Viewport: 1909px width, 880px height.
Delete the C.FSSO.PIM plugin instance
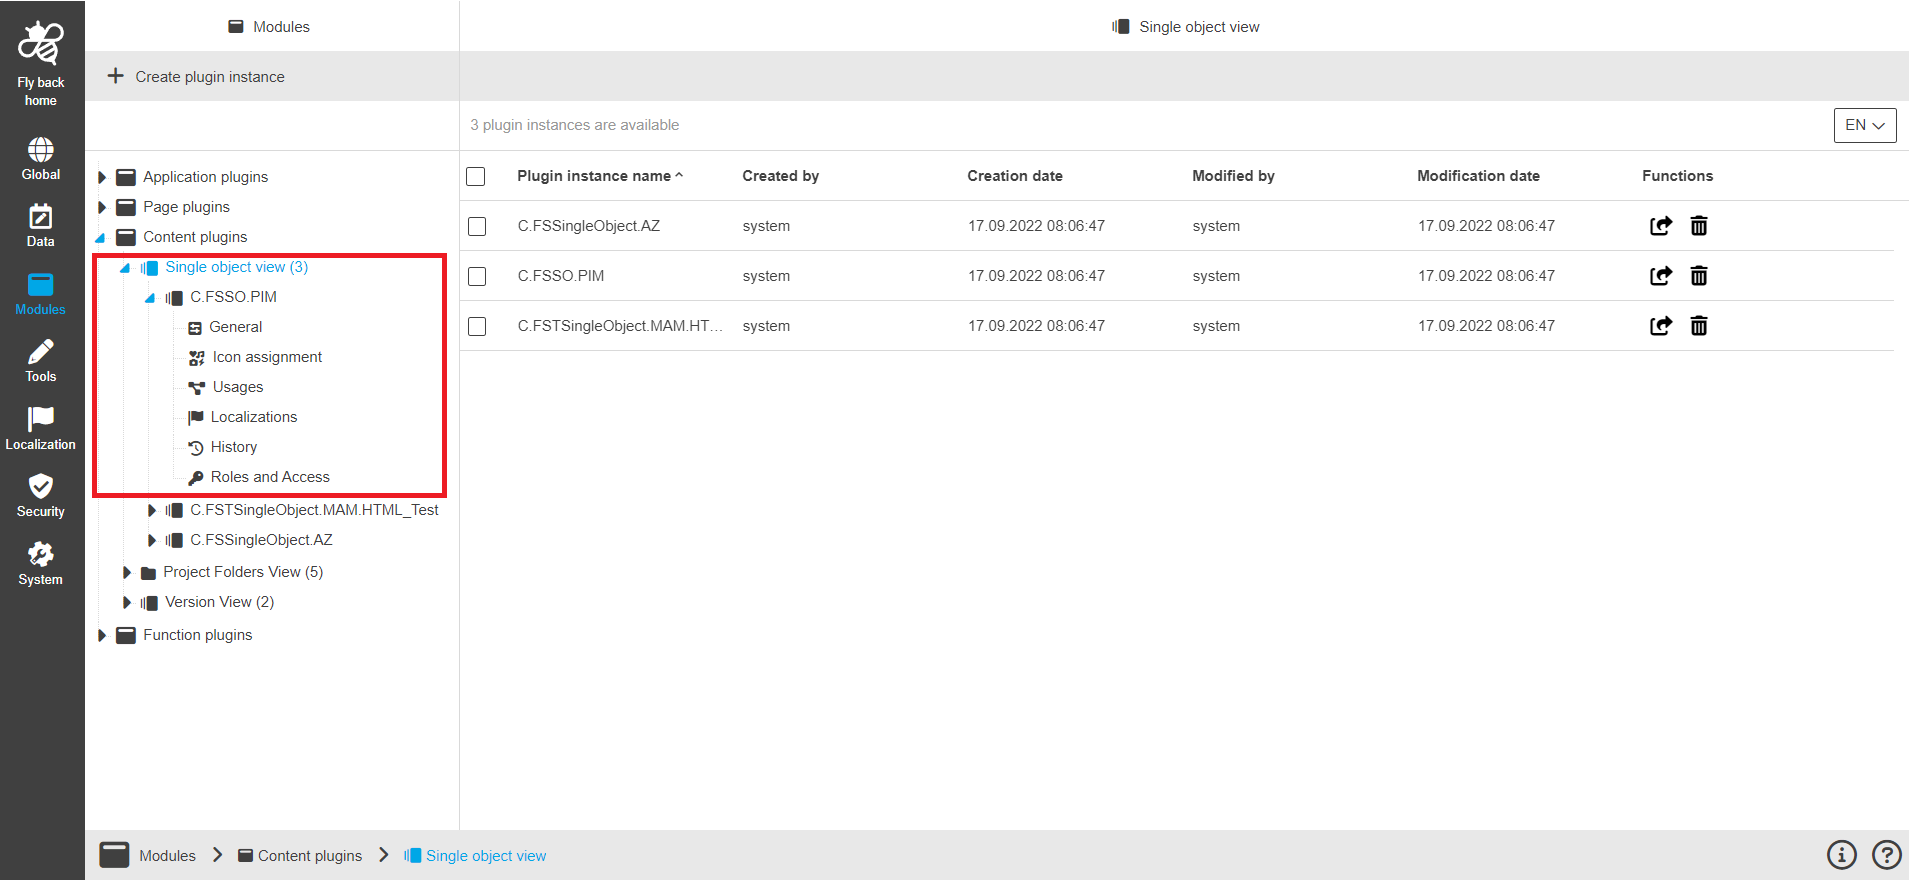1699,276
